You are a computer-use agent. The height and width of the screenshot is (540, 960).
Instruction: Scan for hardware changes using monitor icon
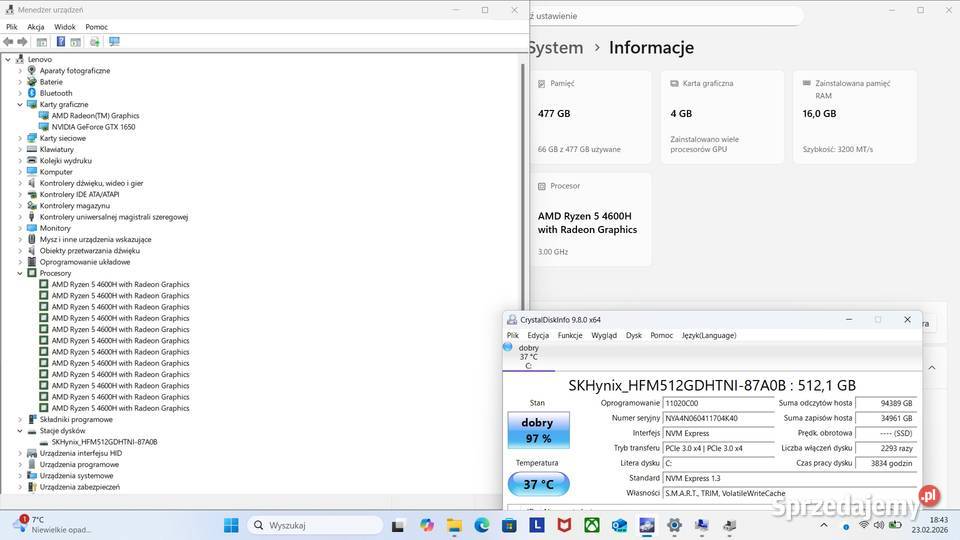click(114, 42)
